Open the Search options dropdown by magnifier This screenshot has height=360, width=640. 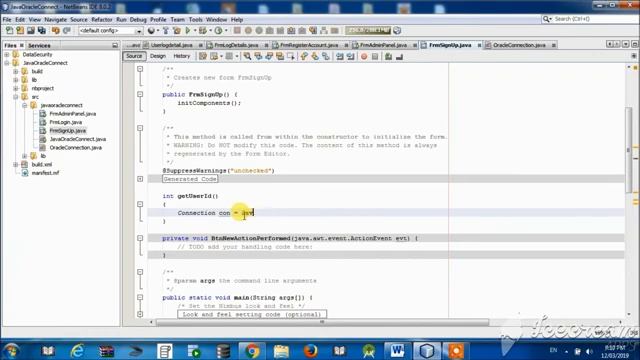coord(547,19)
